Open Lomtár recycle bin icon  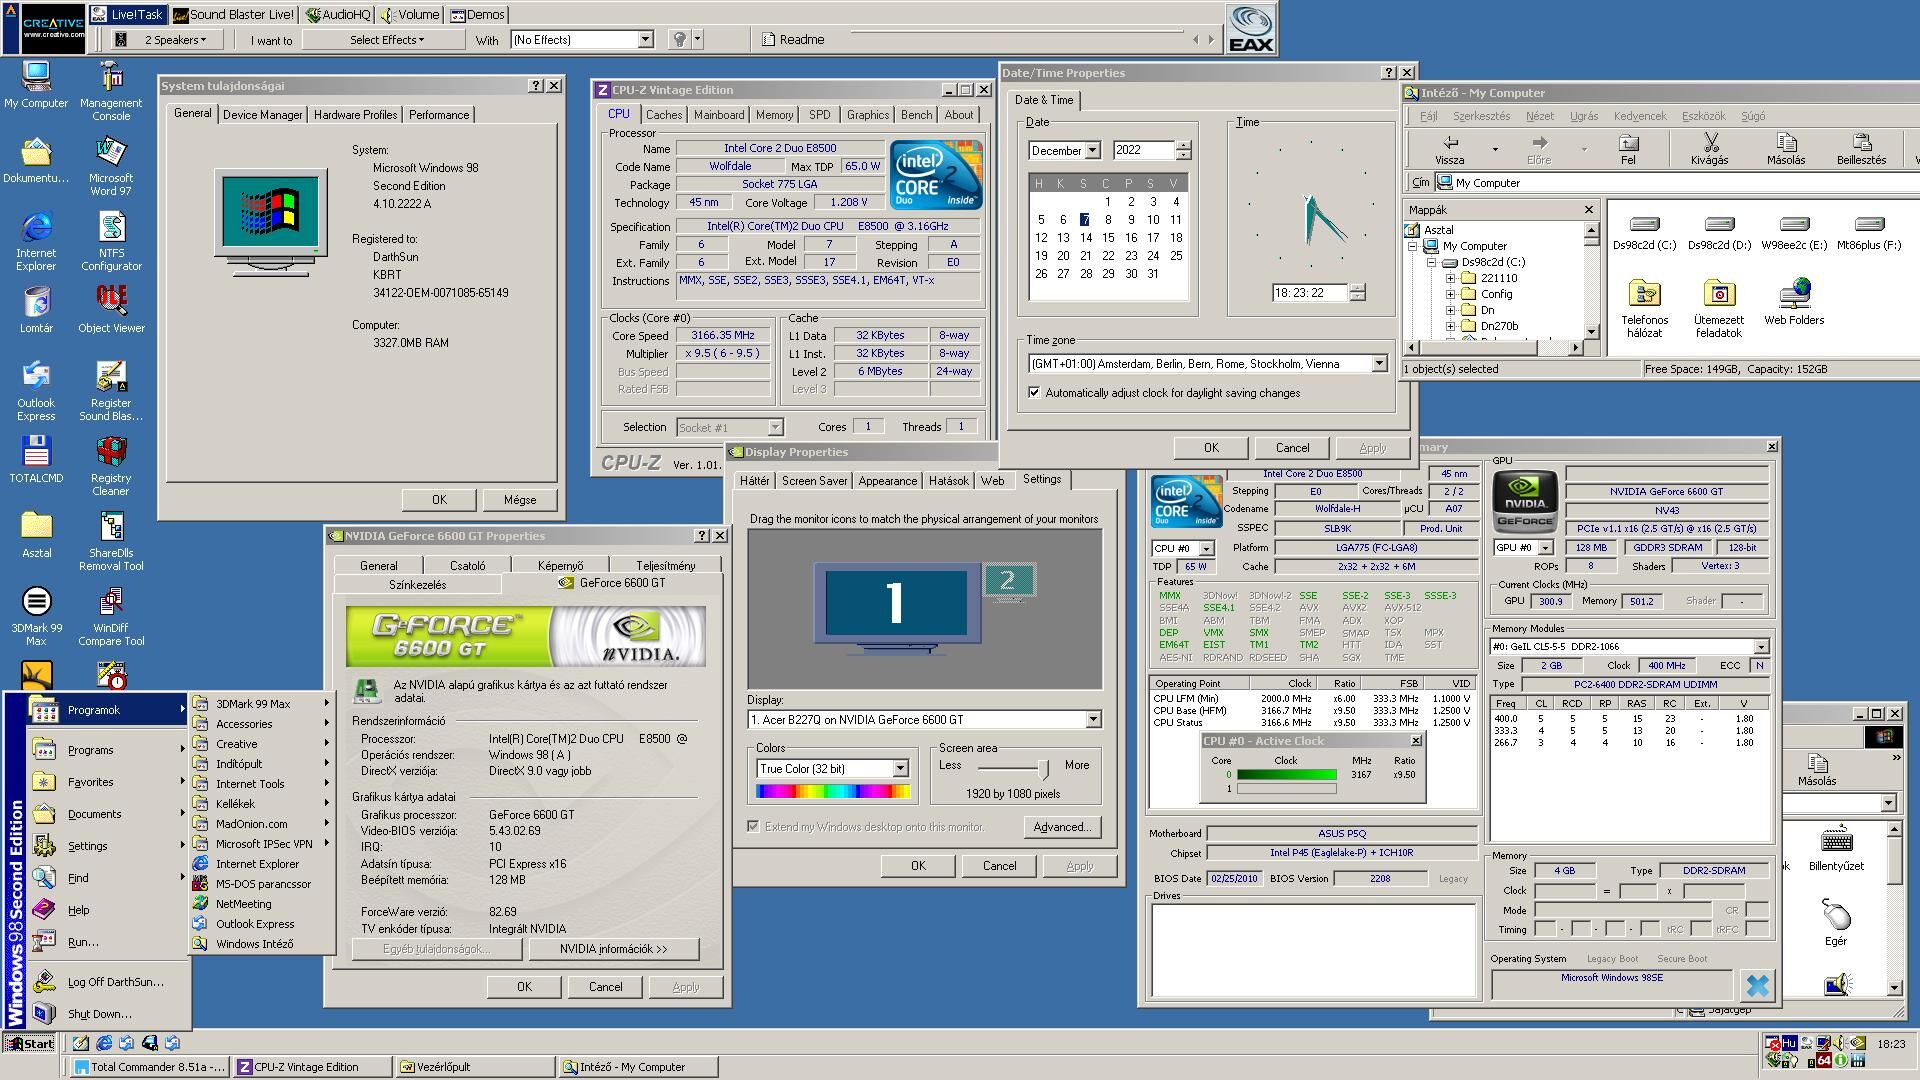point(36,309)
